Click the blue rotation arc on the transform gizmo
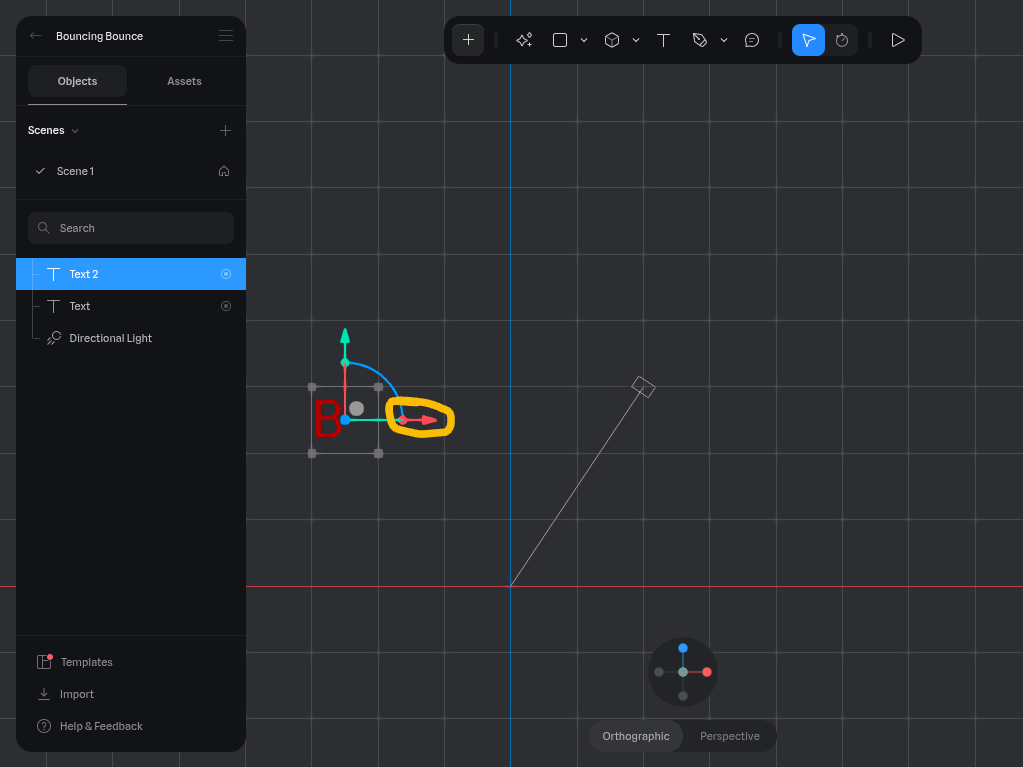The image size is (1023, 767). click(x=380, y=376)
